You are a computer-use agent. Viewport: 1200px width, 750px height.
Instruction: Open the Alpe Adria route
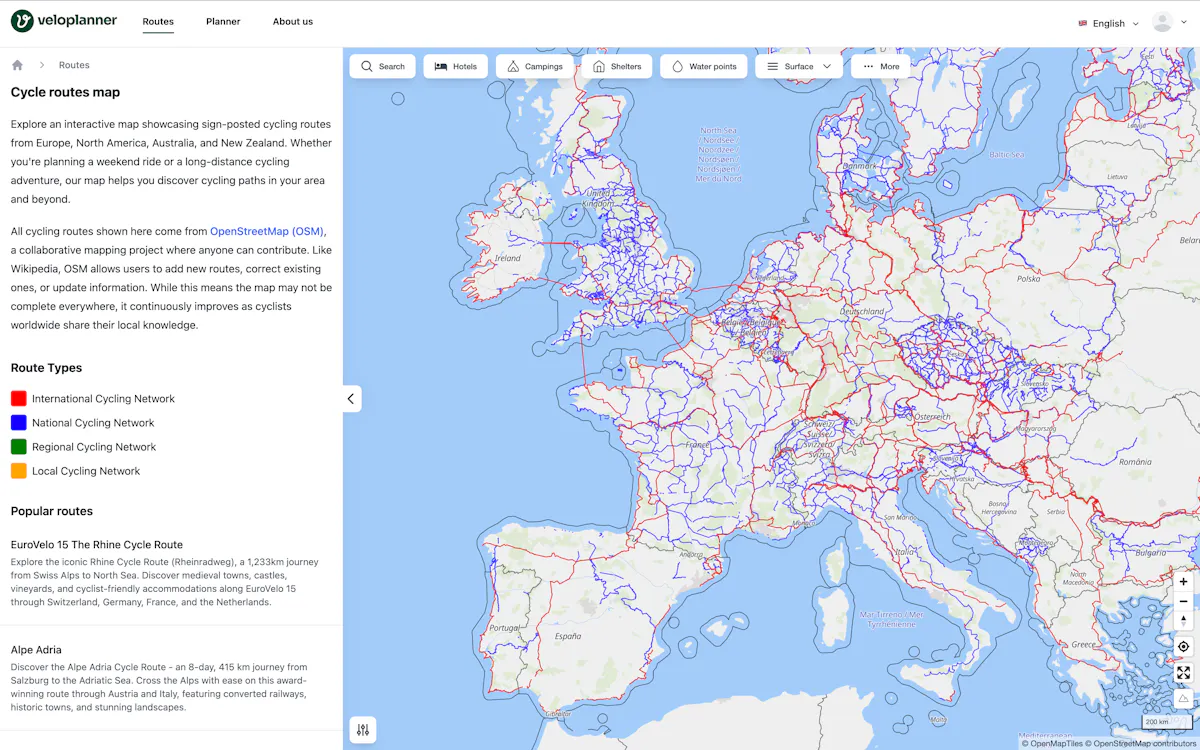36,650
